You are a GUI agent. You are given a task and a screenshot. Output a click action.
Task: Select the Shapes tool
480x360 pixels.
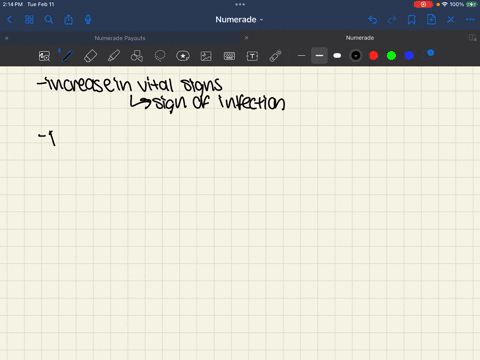tap(137, 56)
